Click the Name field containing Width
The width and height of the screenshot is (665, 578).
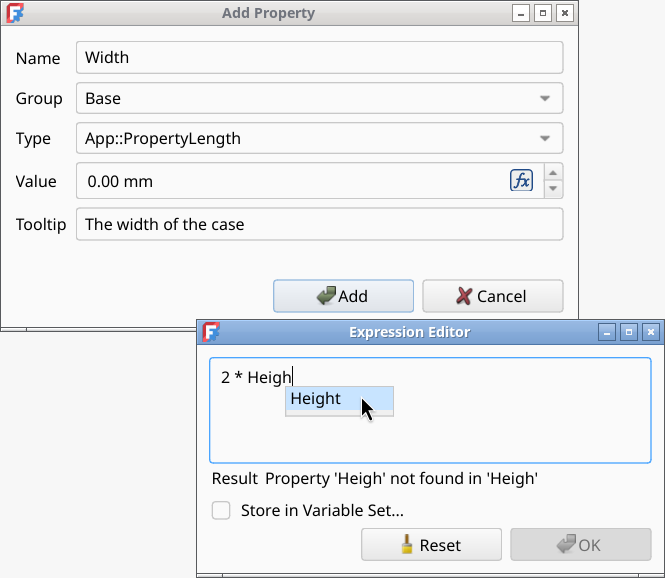pos(319,58)
